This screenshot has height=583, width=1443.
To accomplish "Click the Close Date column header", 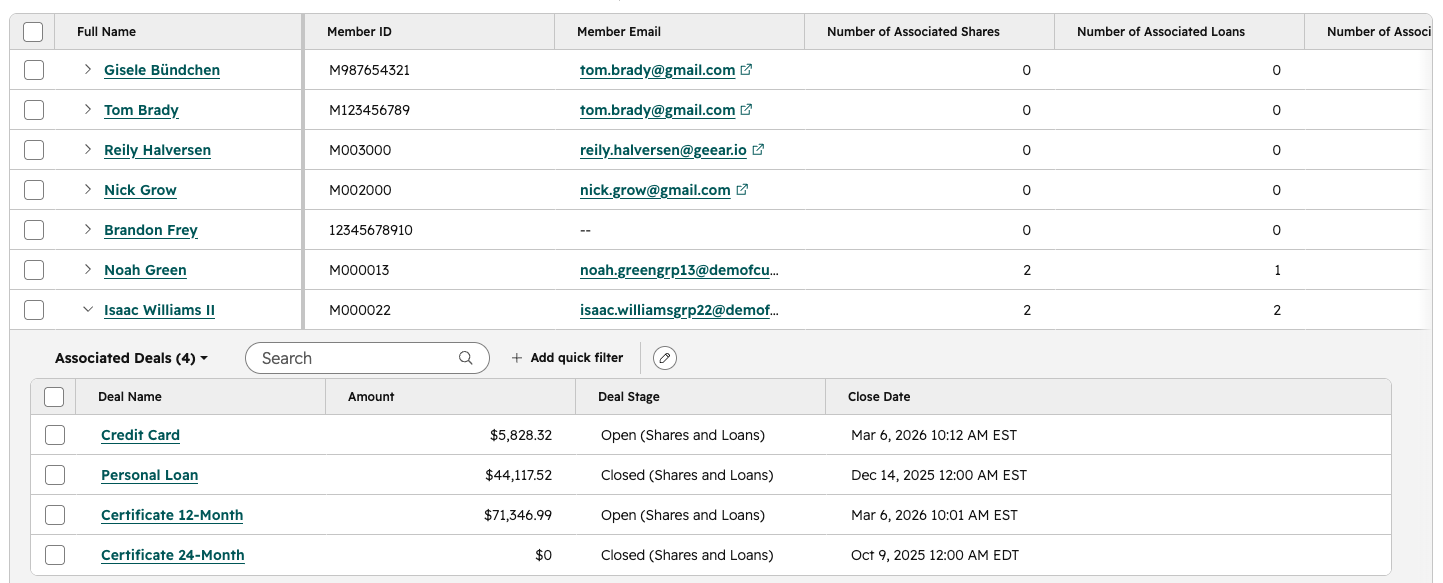I will 879,397.
